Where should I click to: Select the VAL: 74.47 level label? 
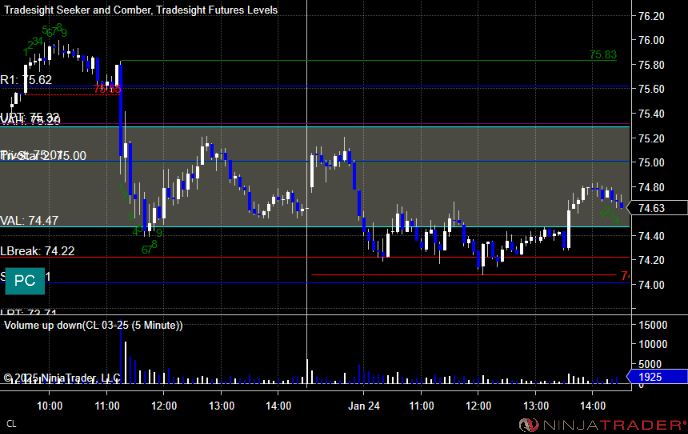(29, 220)
